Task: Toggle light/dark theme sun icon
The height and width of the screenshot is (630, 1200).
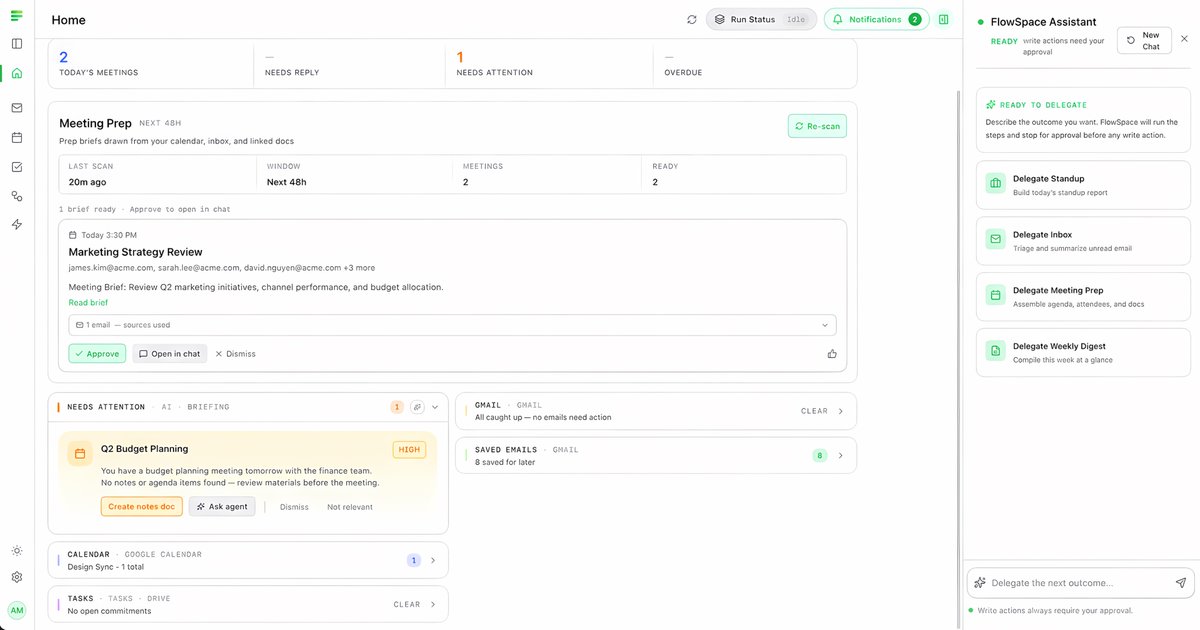Action: [x=17, y=551]
